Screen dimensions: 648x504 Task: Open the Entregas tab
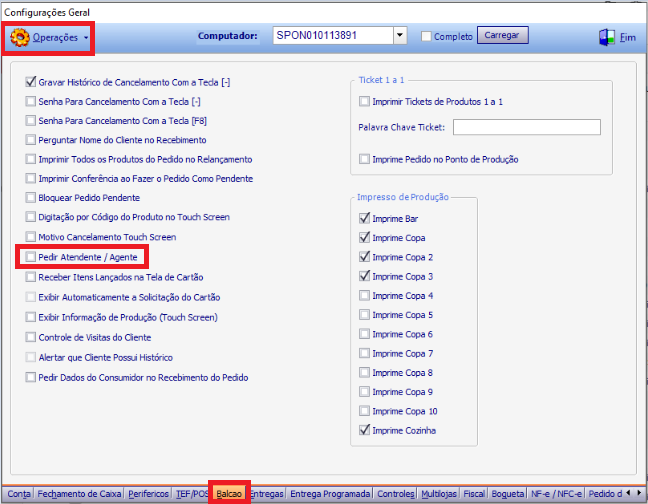click(267, 494)
